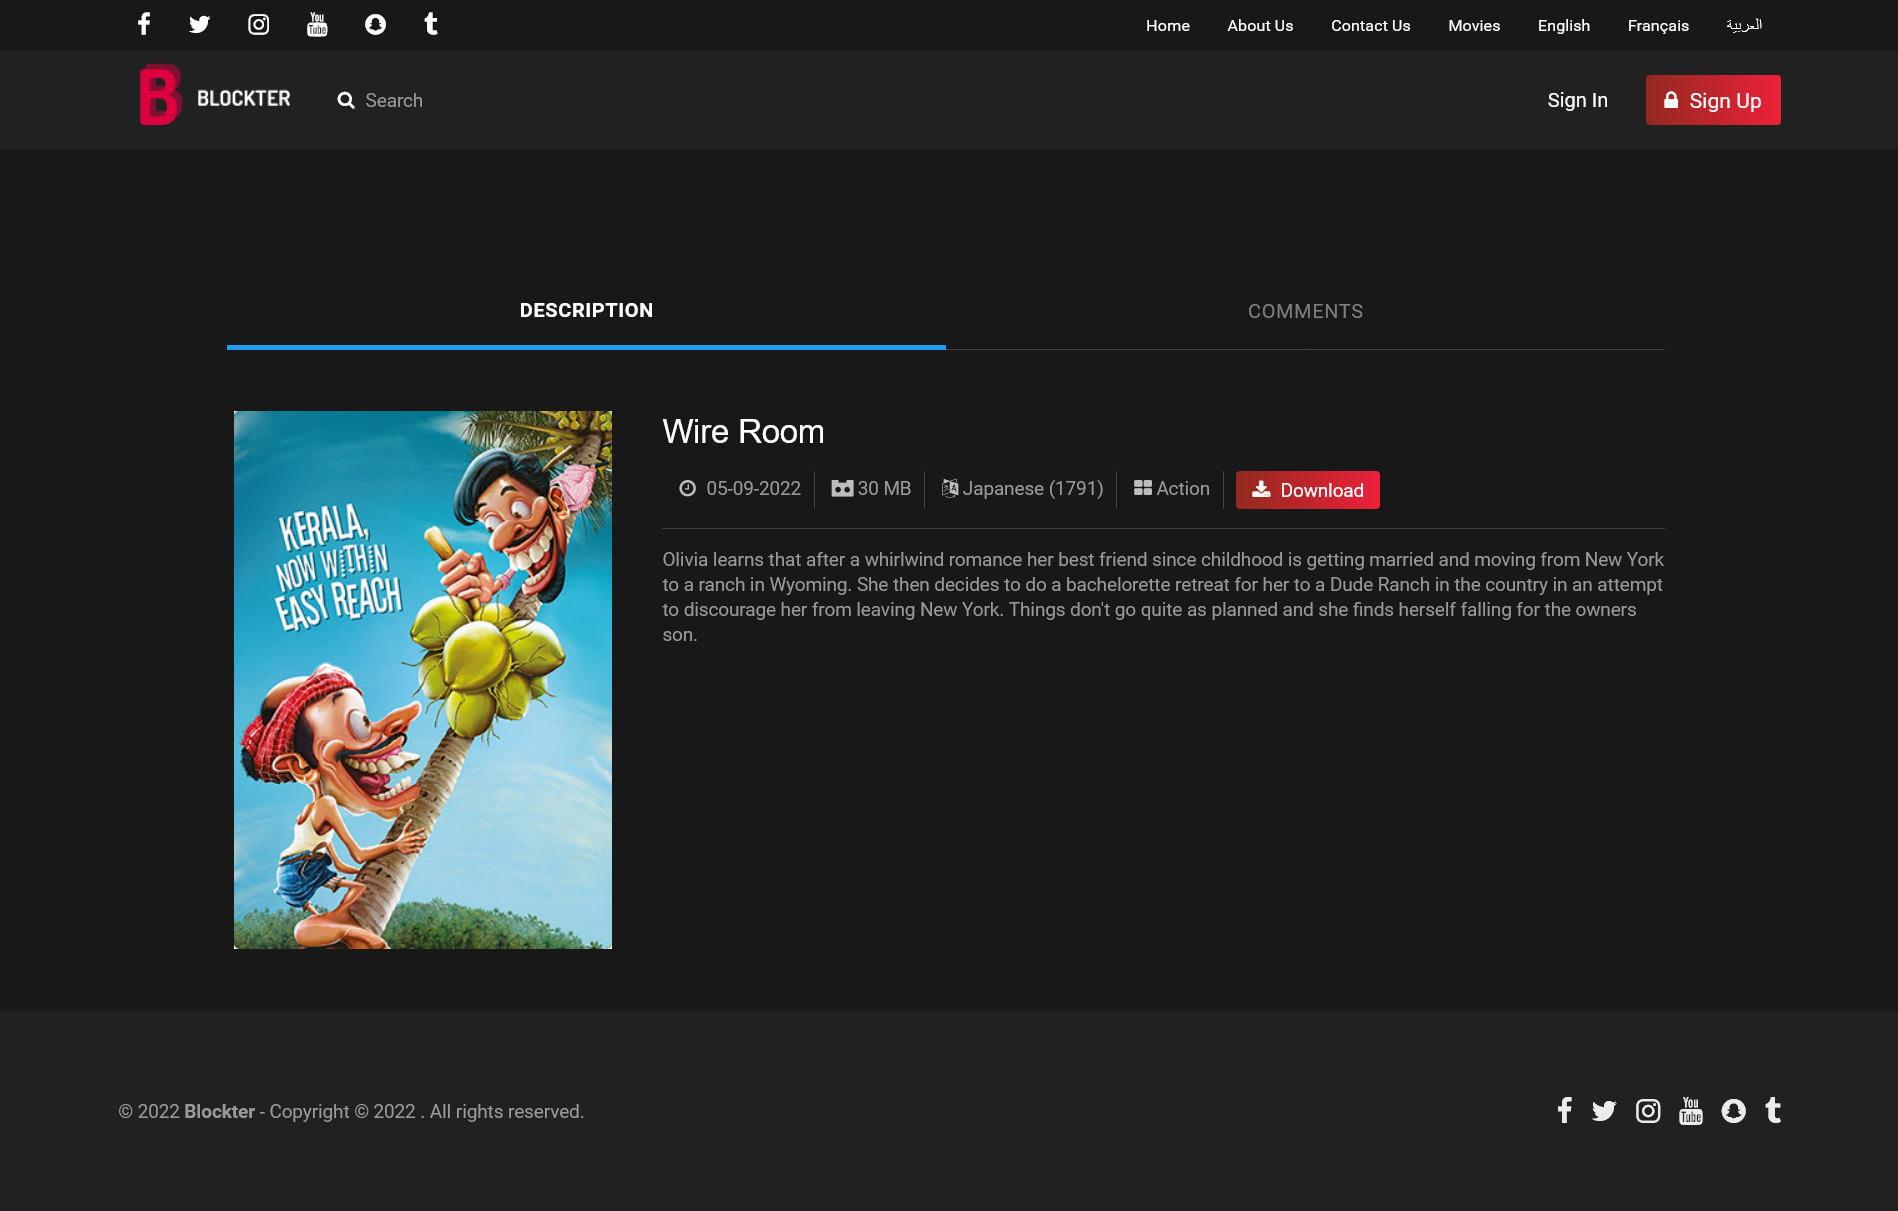1898x1211 pixels.
Task: Click the category grid icon beside Action
Action: coord(1143,488)
